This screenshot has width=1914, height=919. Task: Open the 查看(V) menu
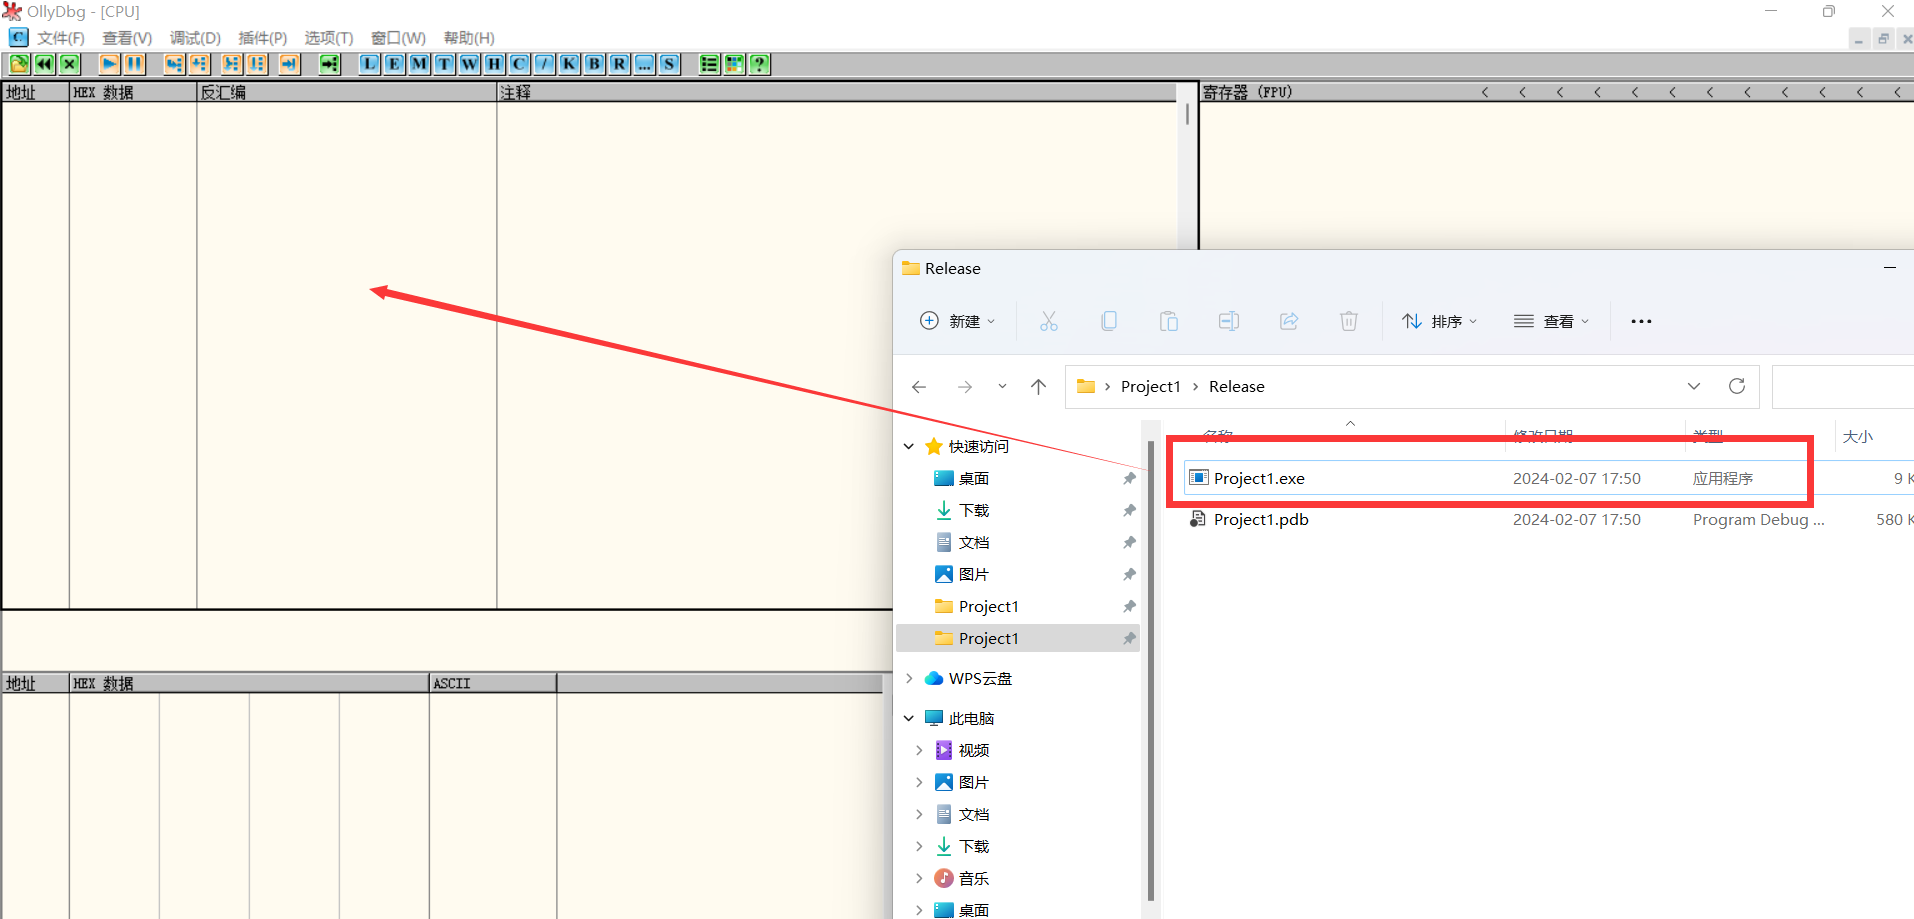(x=127, y=38)
